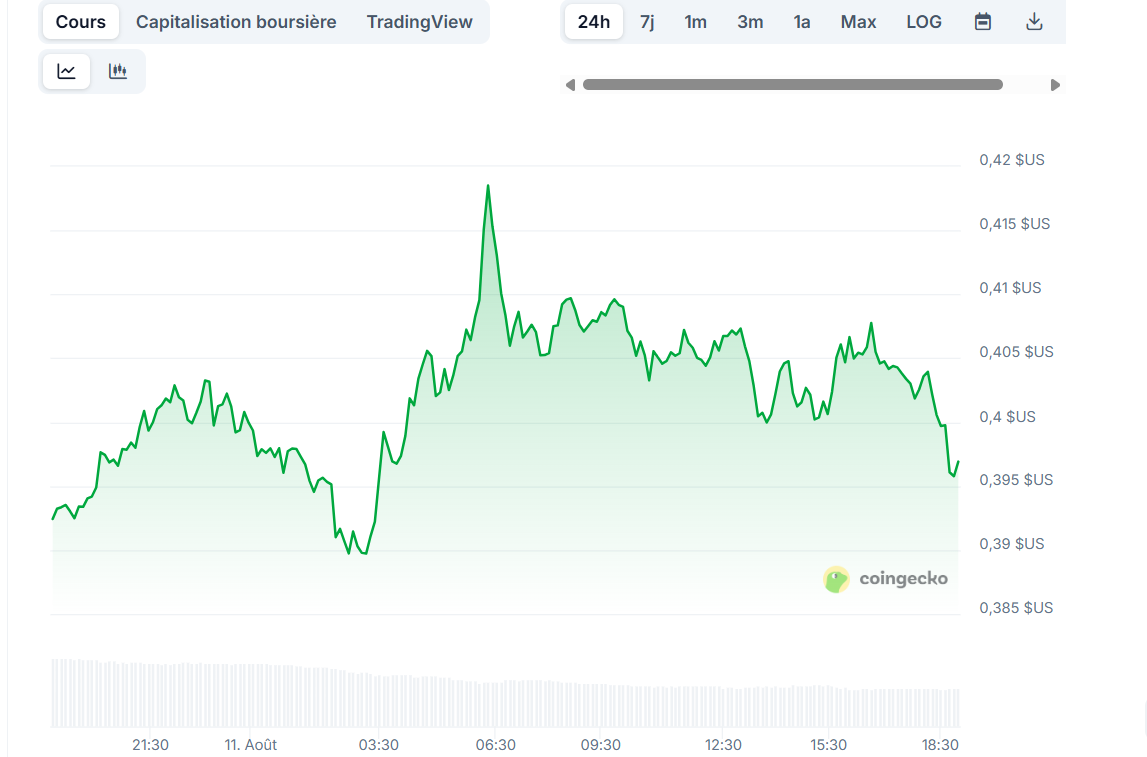
Task: Activate the 1a yearly view
Action: 801,21
